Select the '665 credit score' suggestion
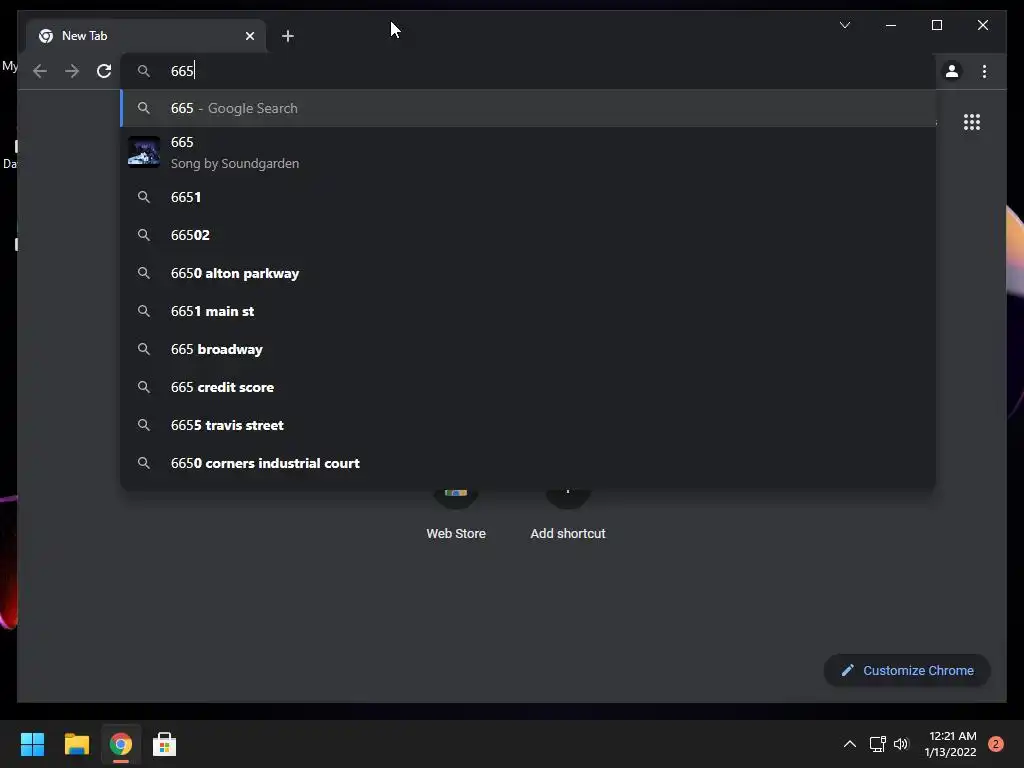 528,387
